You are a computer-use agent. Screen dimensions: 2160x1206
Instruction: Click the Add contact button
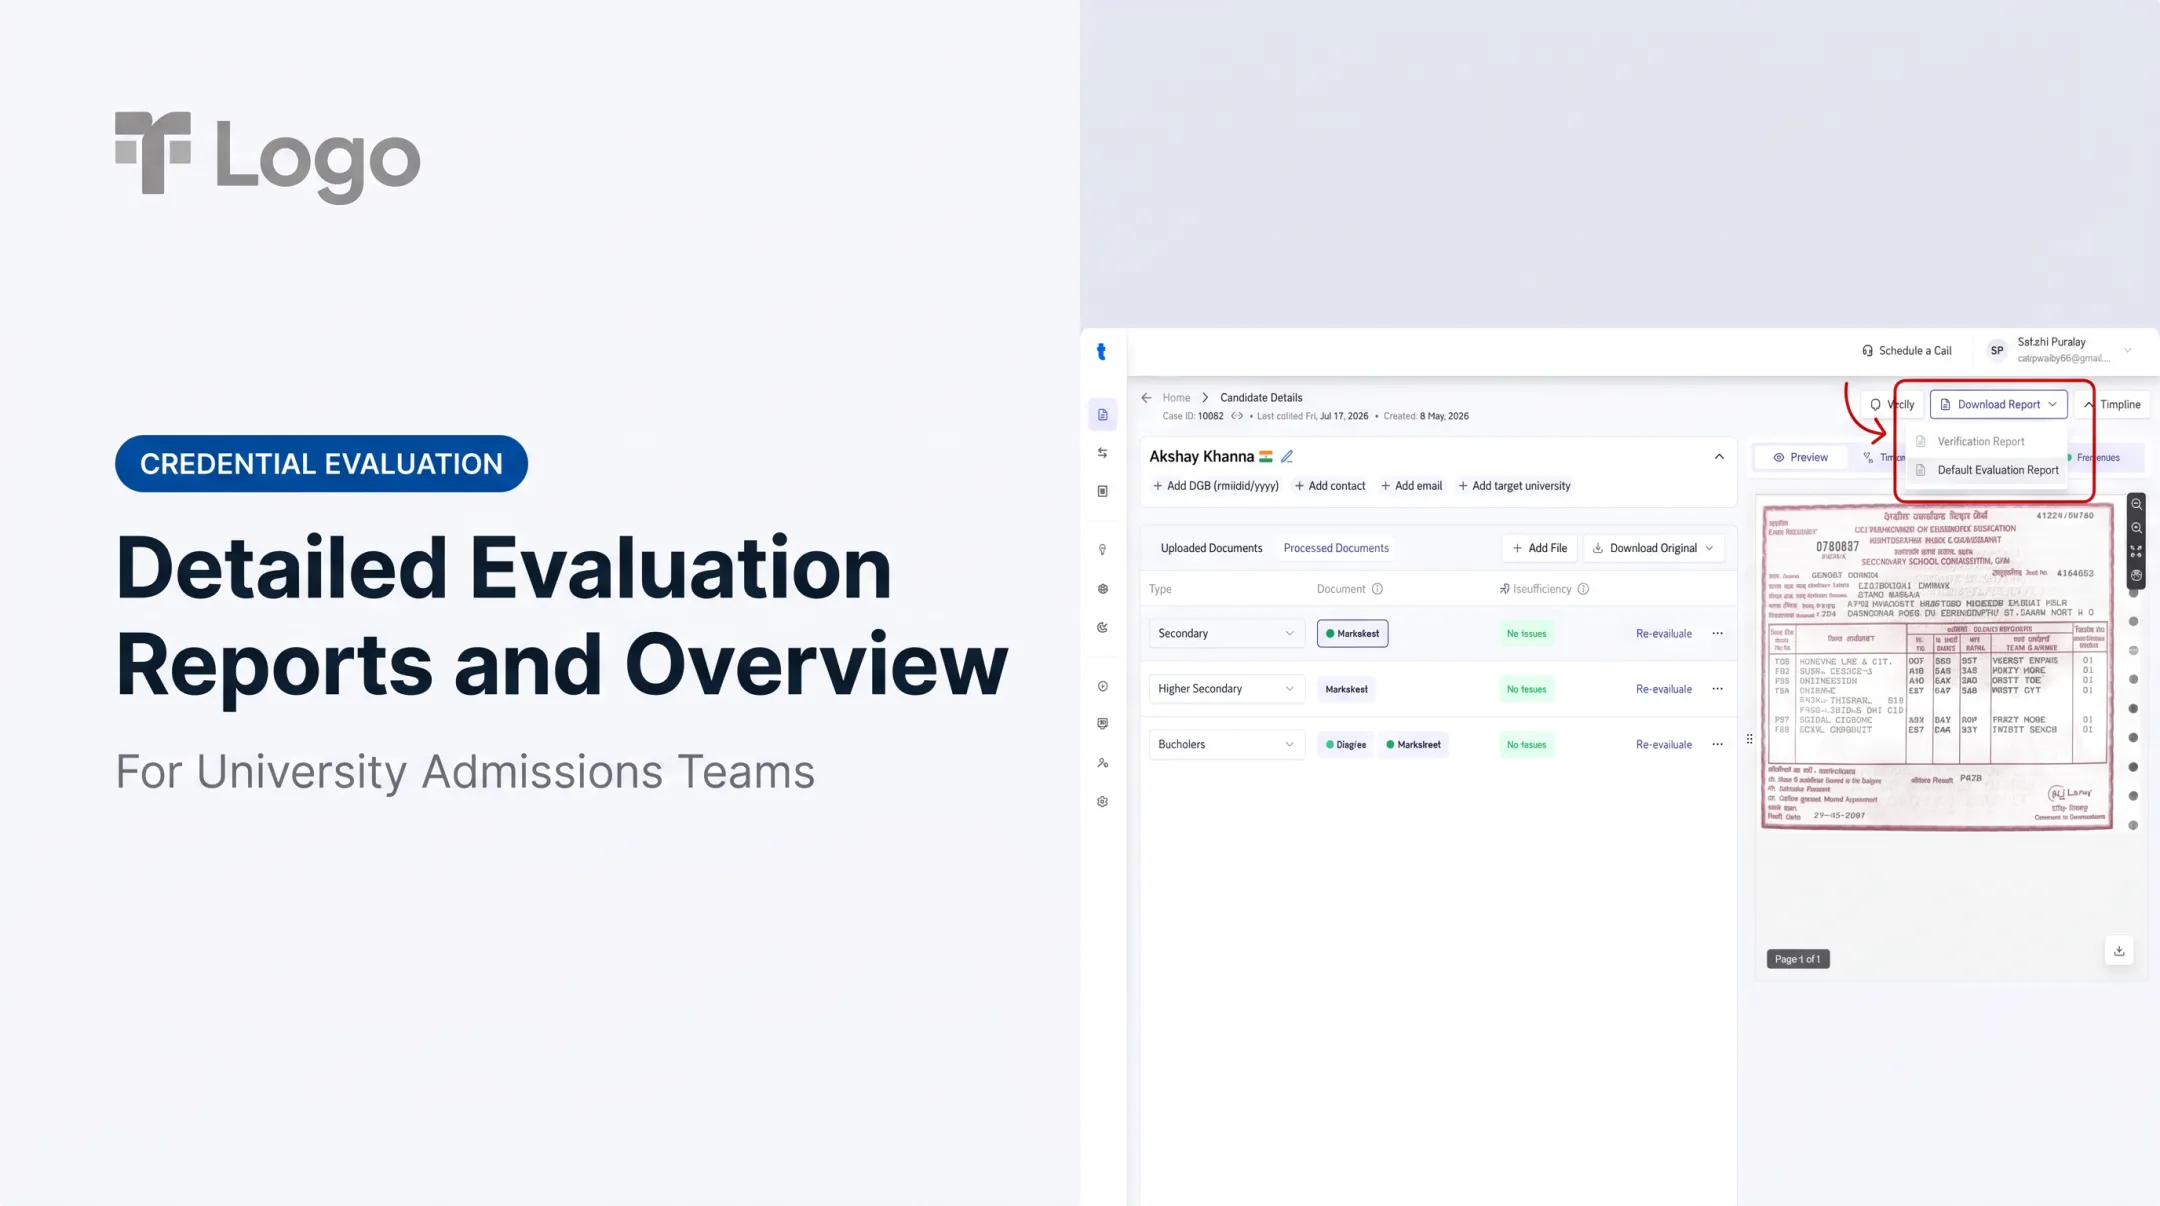(x=1329, y=486)
